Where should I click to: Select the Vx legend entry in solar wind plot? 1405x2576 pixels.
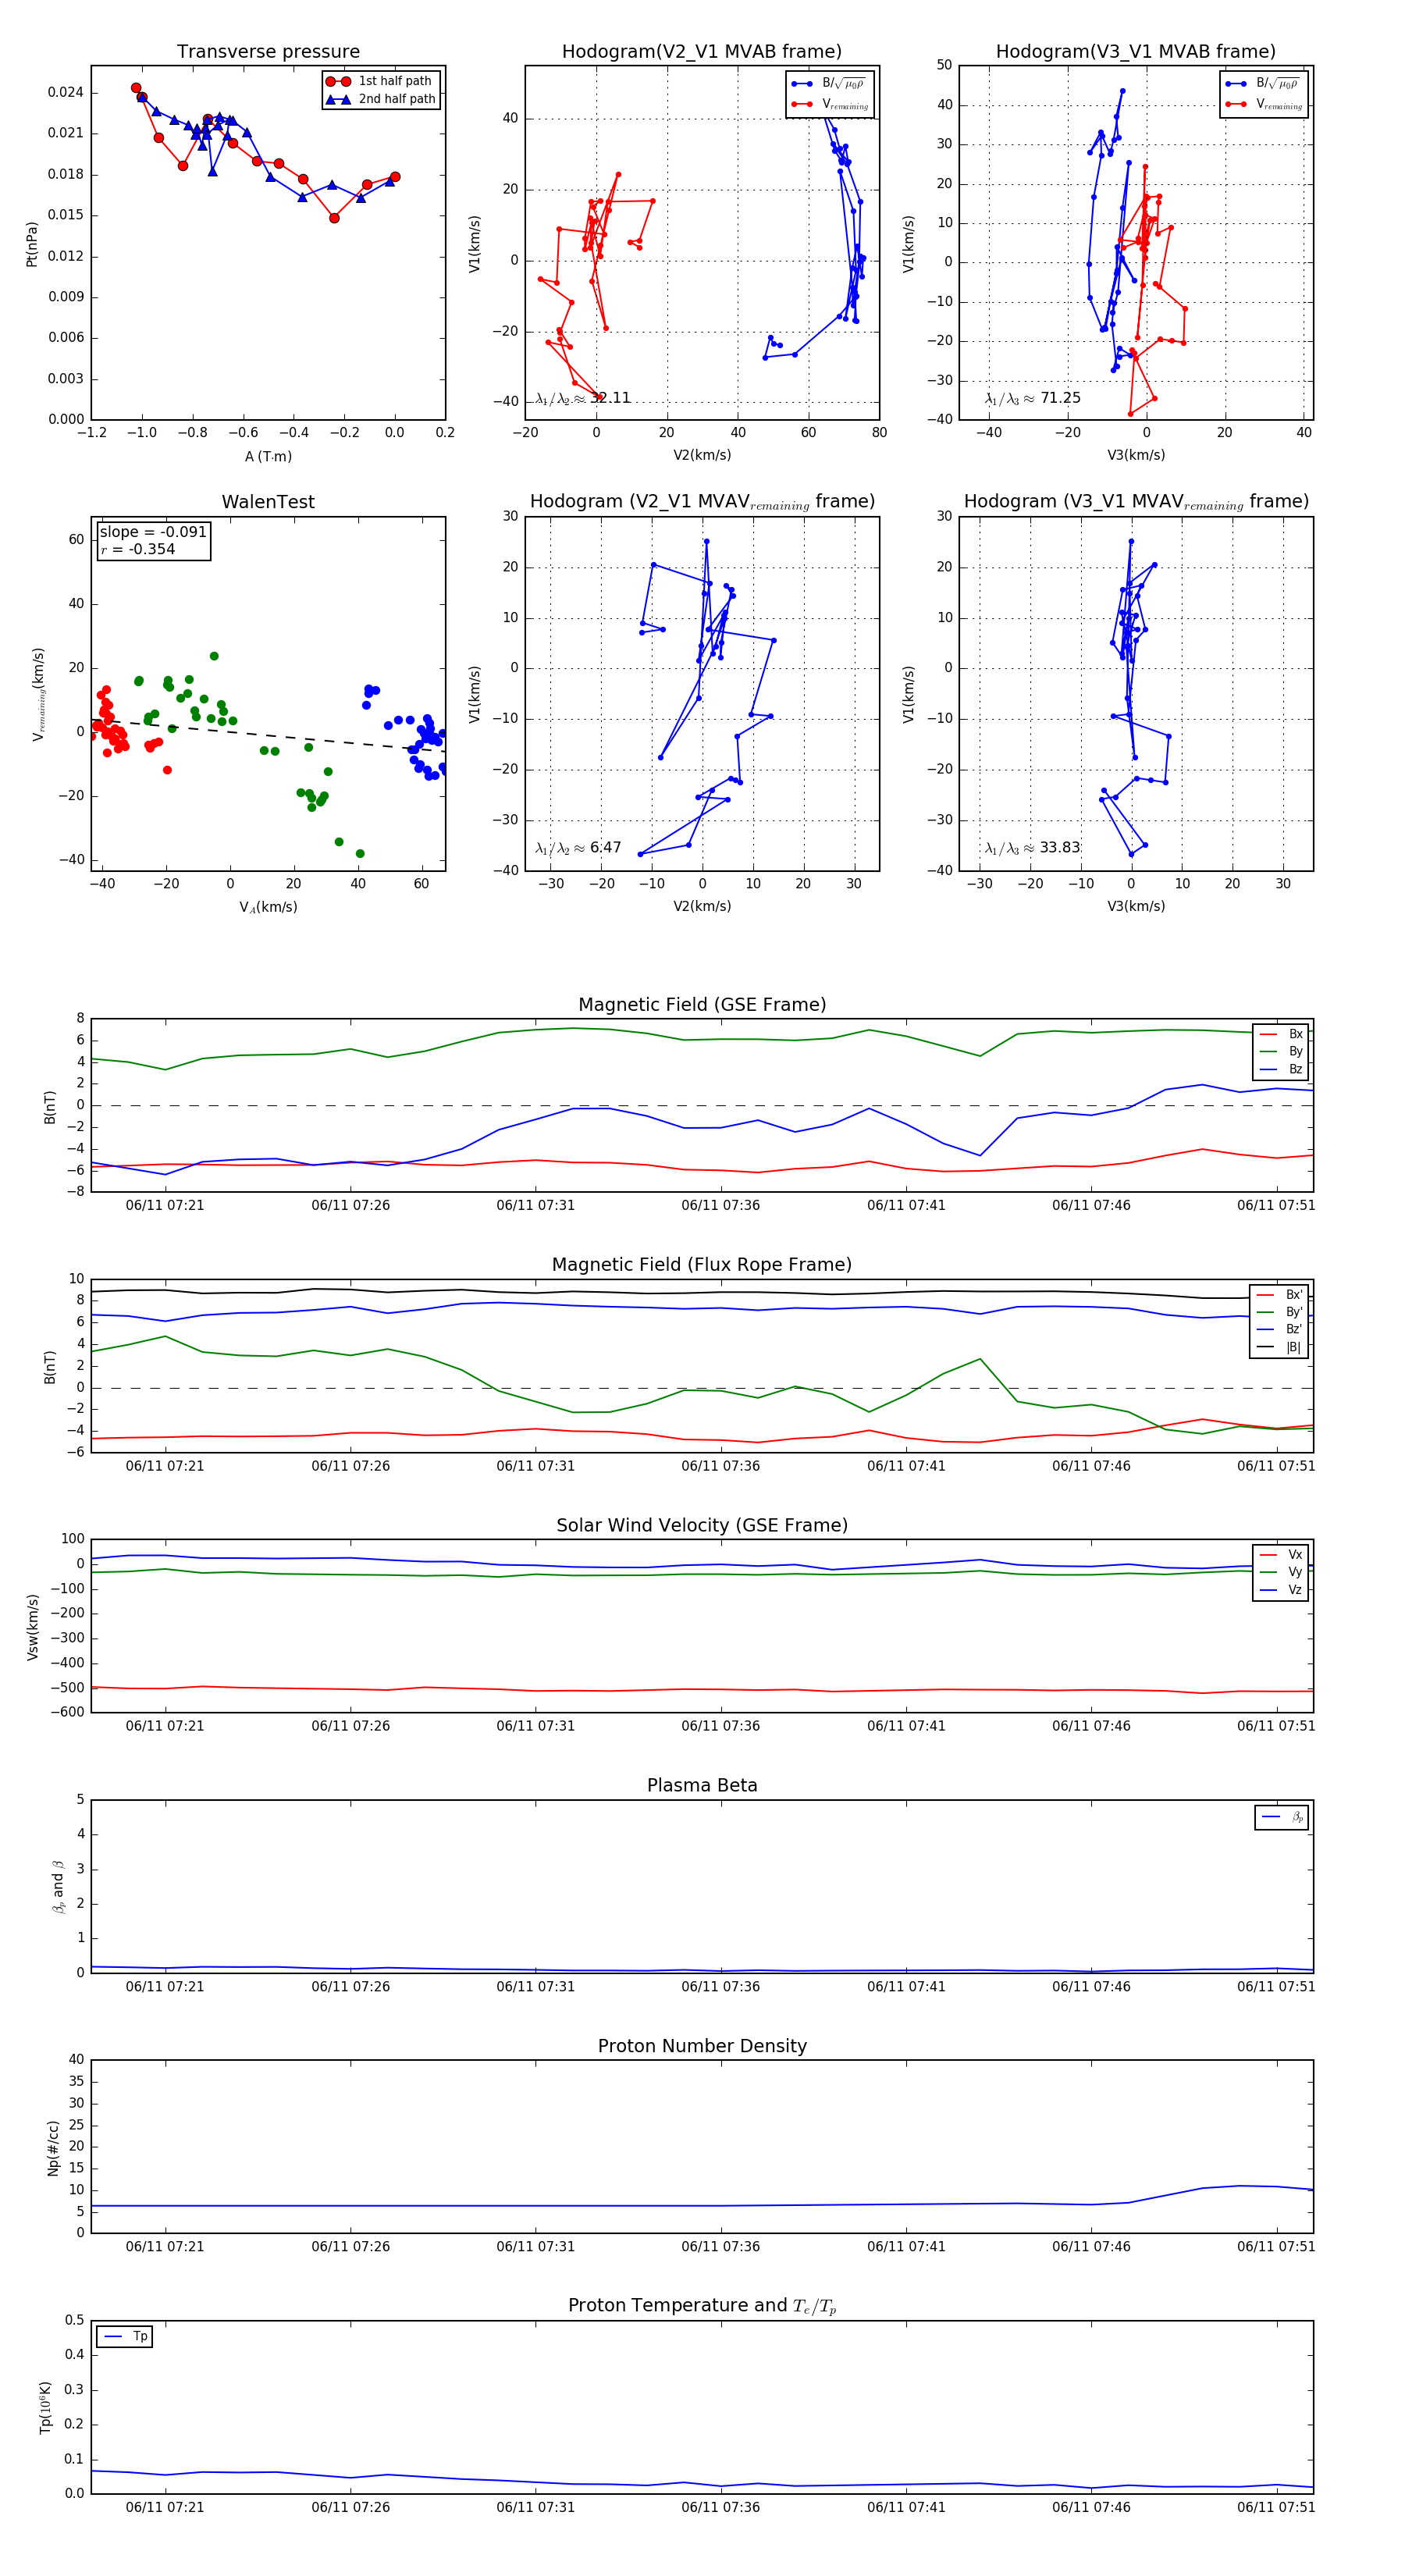pyautogui.click(x=1281, y=1555)
